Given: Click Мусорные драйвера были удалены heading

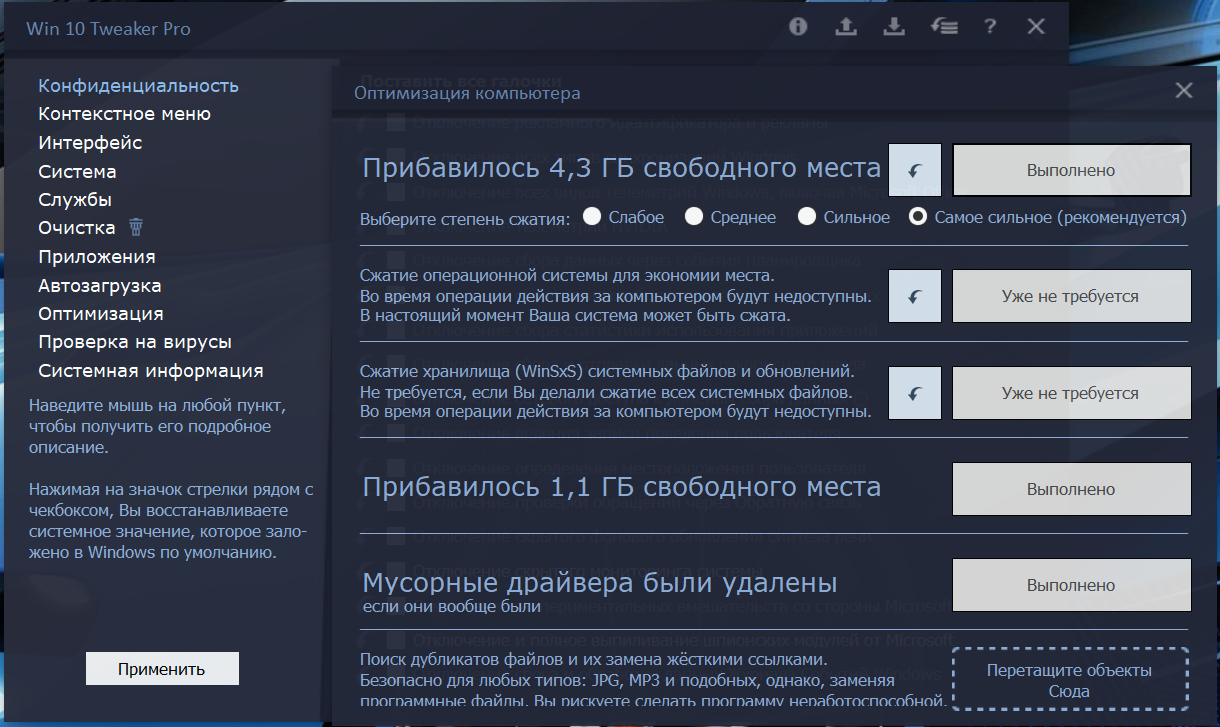Looking at the screenshot, I should click(599, 582).
